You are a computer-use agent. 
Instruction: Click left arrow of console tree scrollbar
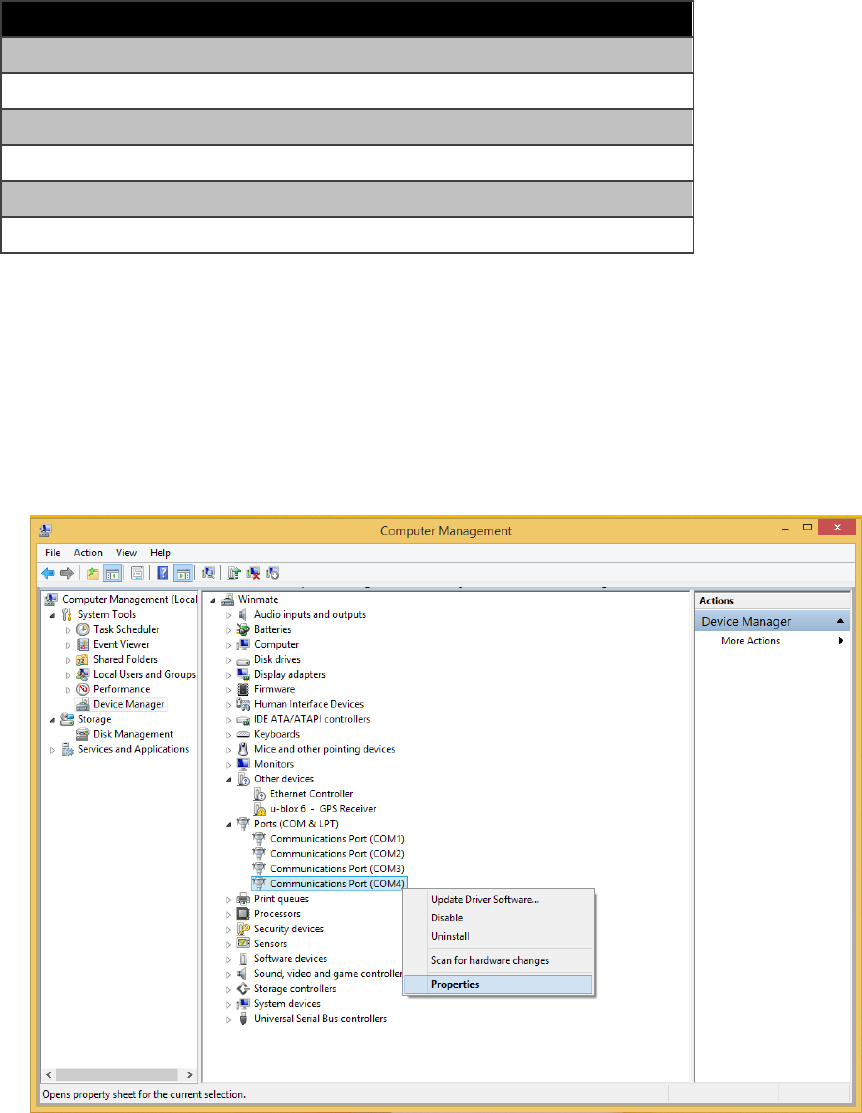tap(48, 1075)
